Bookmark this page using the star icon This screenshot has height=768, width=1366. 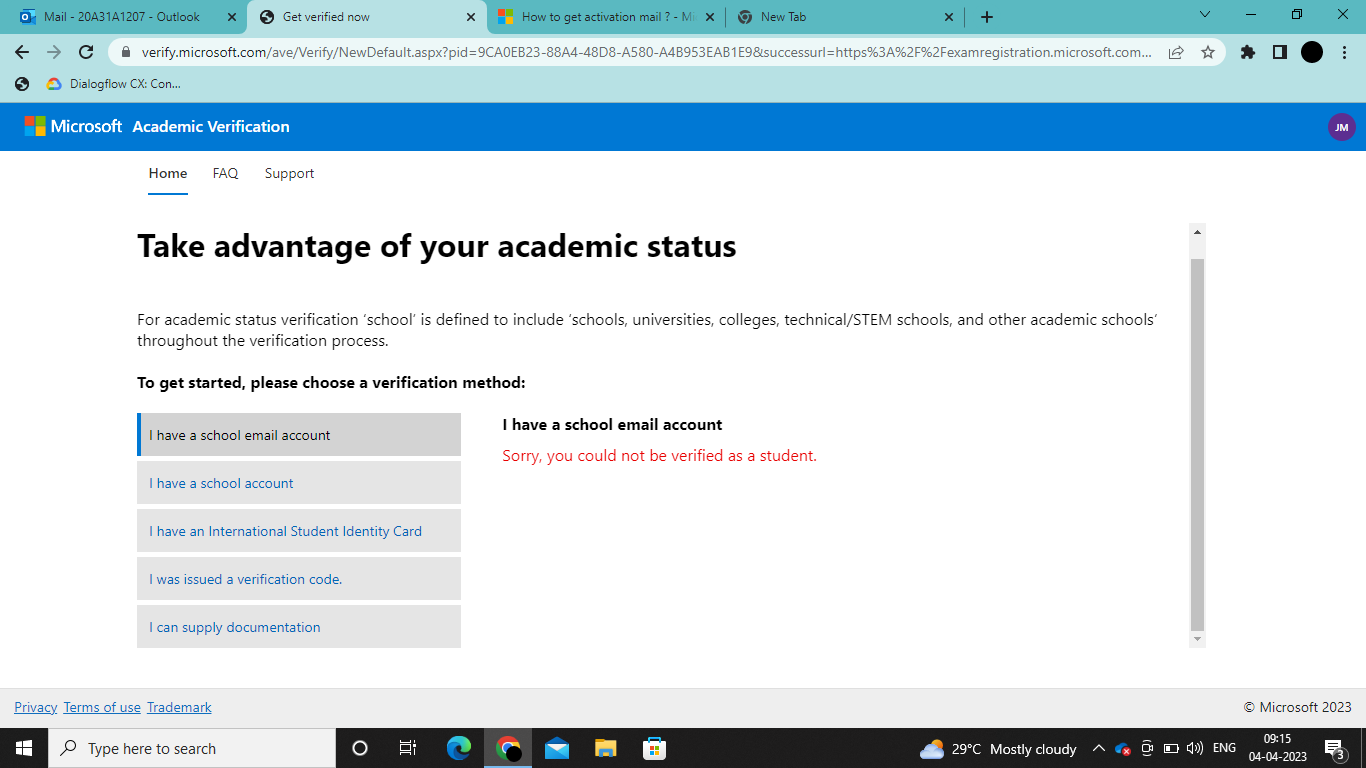[1210, 51]
